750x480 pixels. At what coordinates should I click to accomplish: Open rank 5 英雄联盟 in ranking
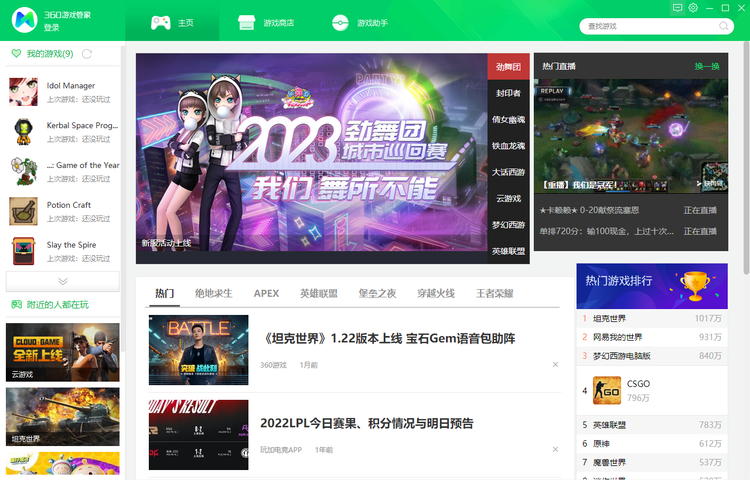pos(652,425)
